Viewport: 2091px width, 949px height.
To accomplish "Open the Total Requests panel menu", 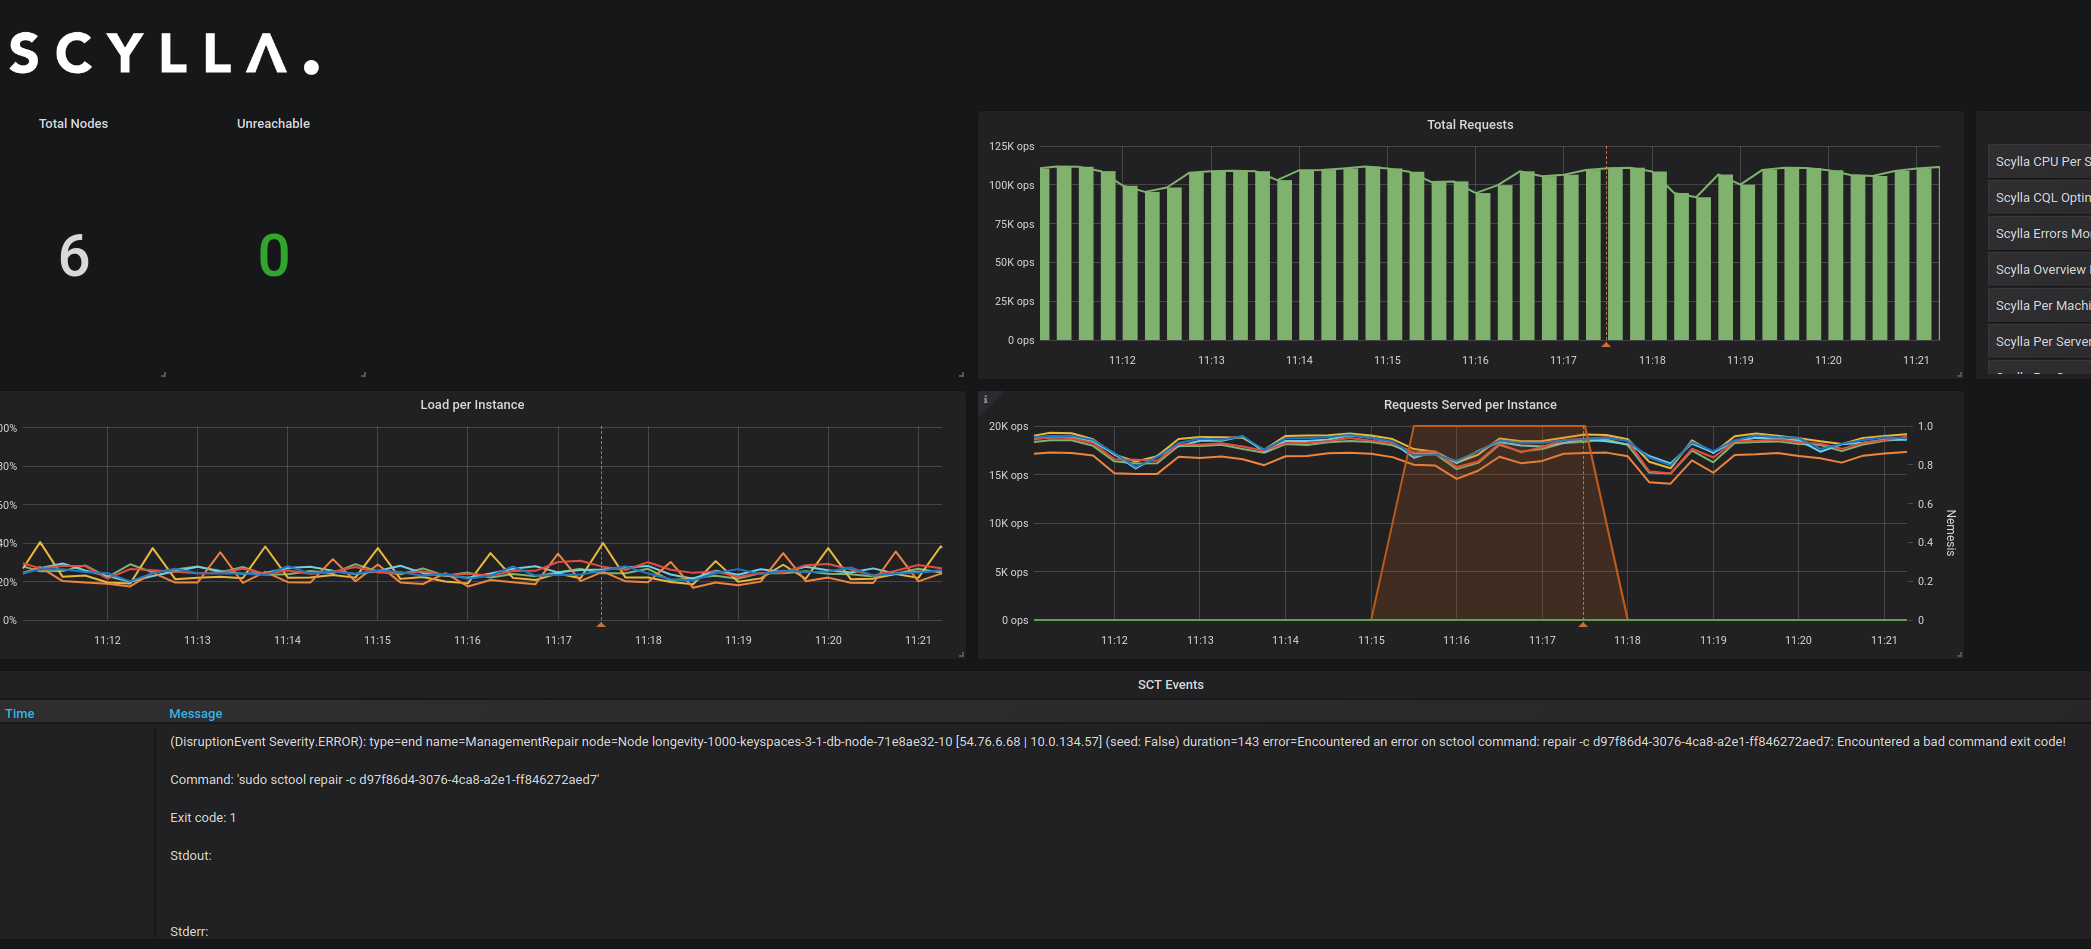I will click(1470, 124).
